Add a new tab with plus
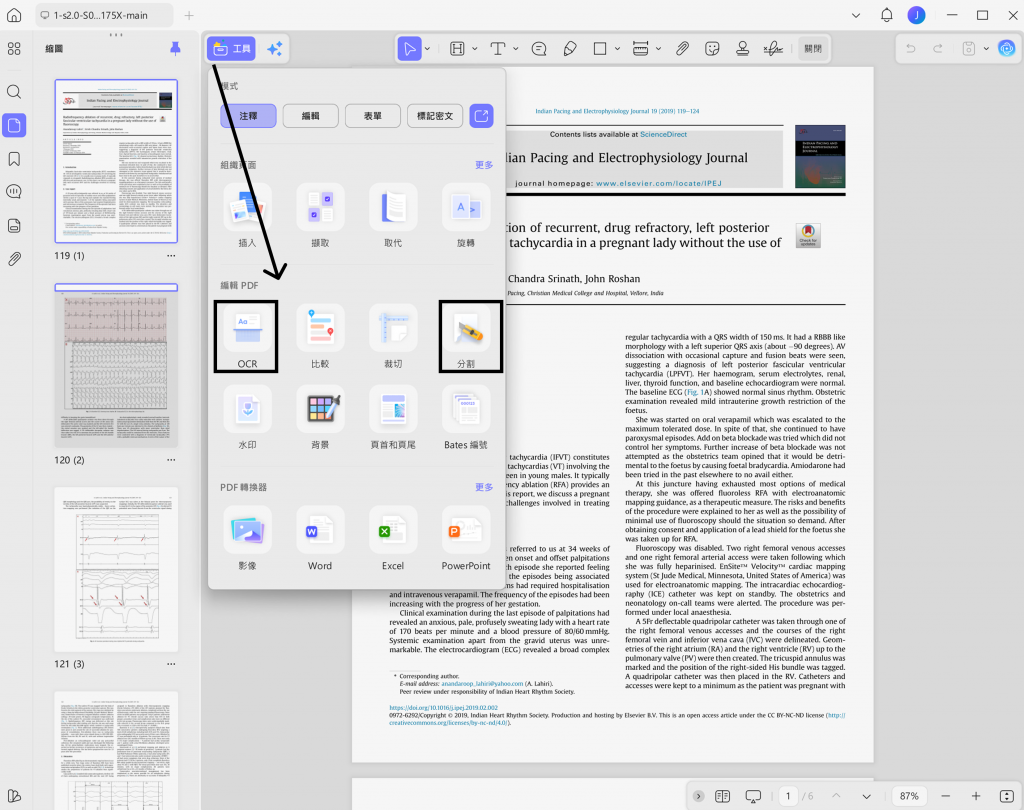Image resolution: width=1024 pixels, height=810 pixels. coord(189,15)
